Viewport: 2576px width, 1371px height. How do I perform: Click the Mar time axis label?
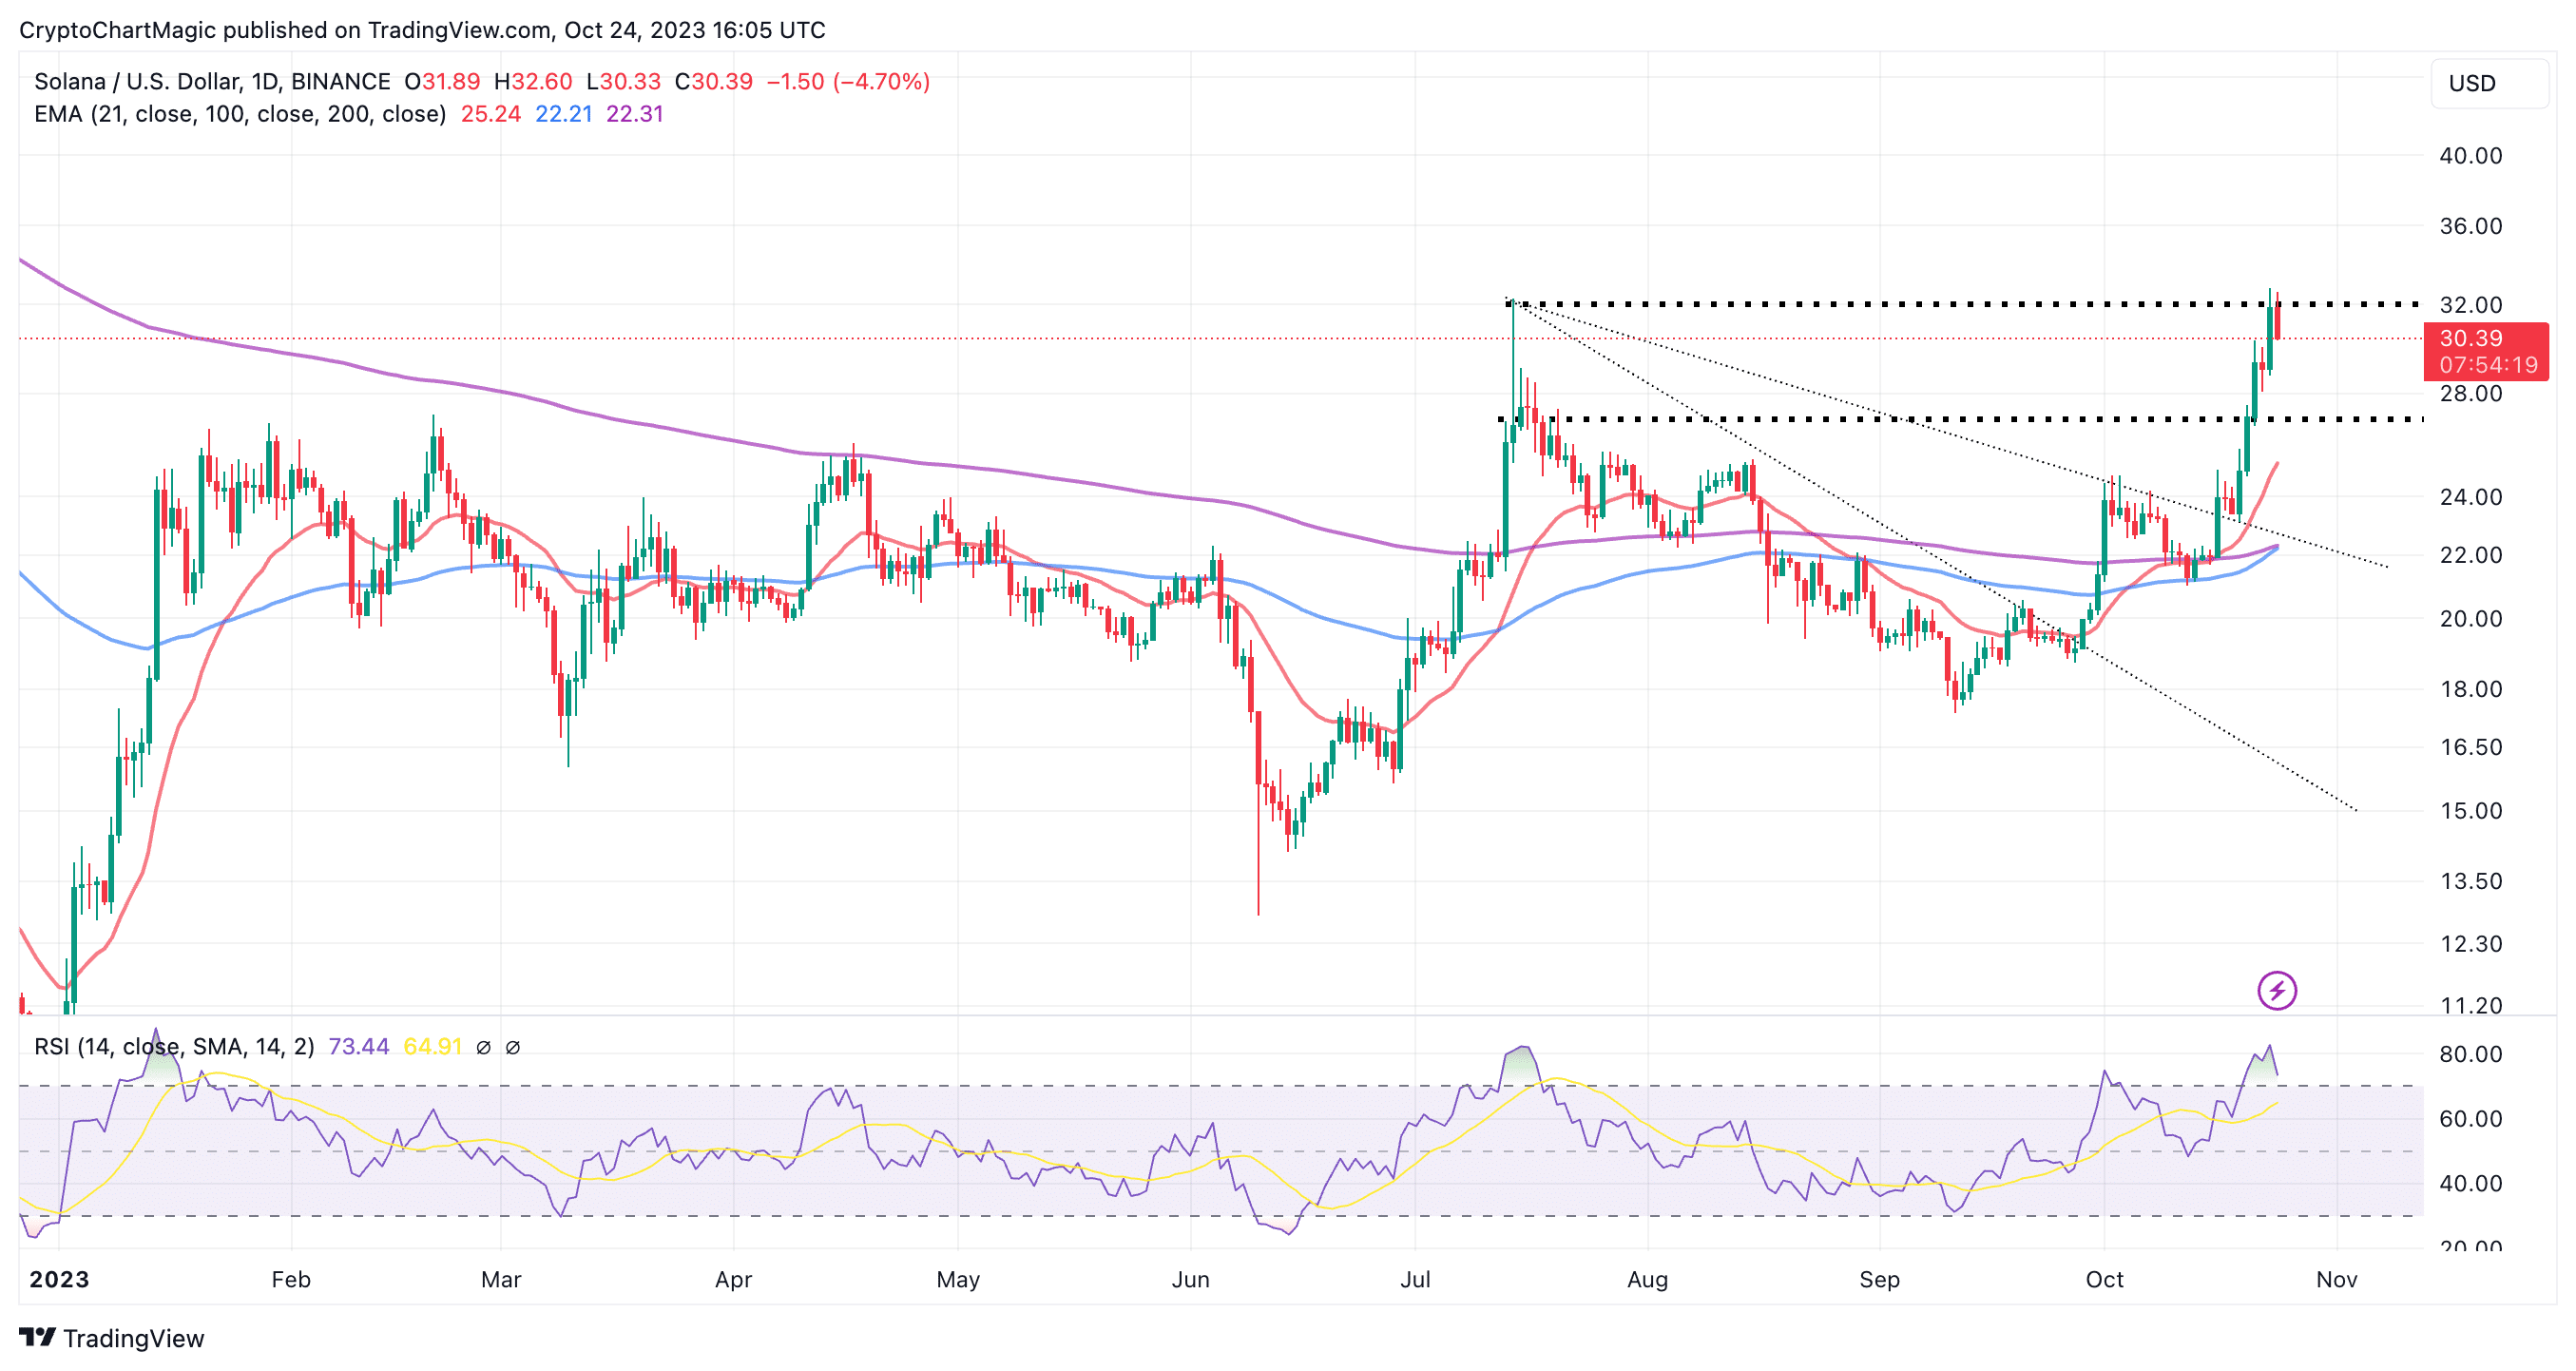pyautogui.click(x=501, y=1279)
